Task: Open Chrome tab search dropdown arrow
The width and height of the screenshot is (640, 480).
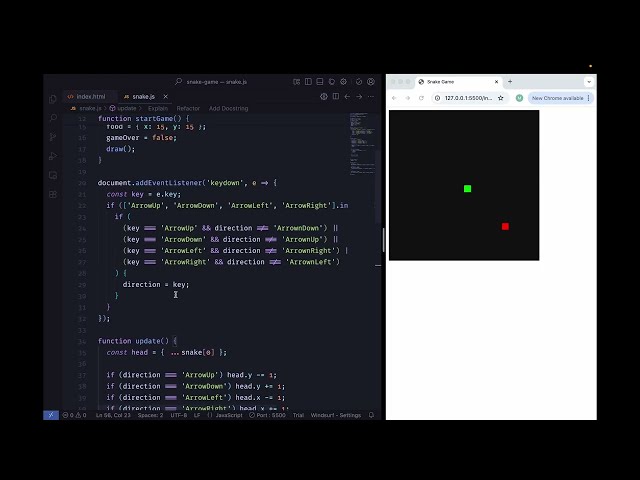Action: point(589,82)
